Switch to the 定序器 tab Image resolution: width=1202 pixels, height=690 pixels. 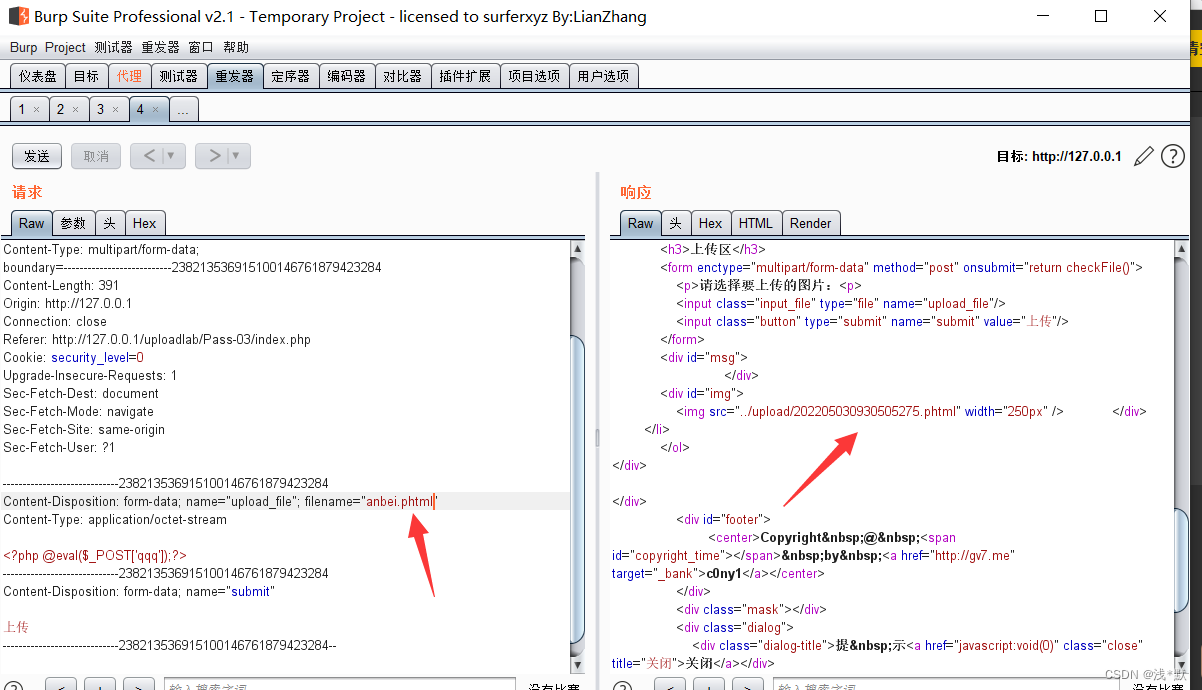pos(291,76)
